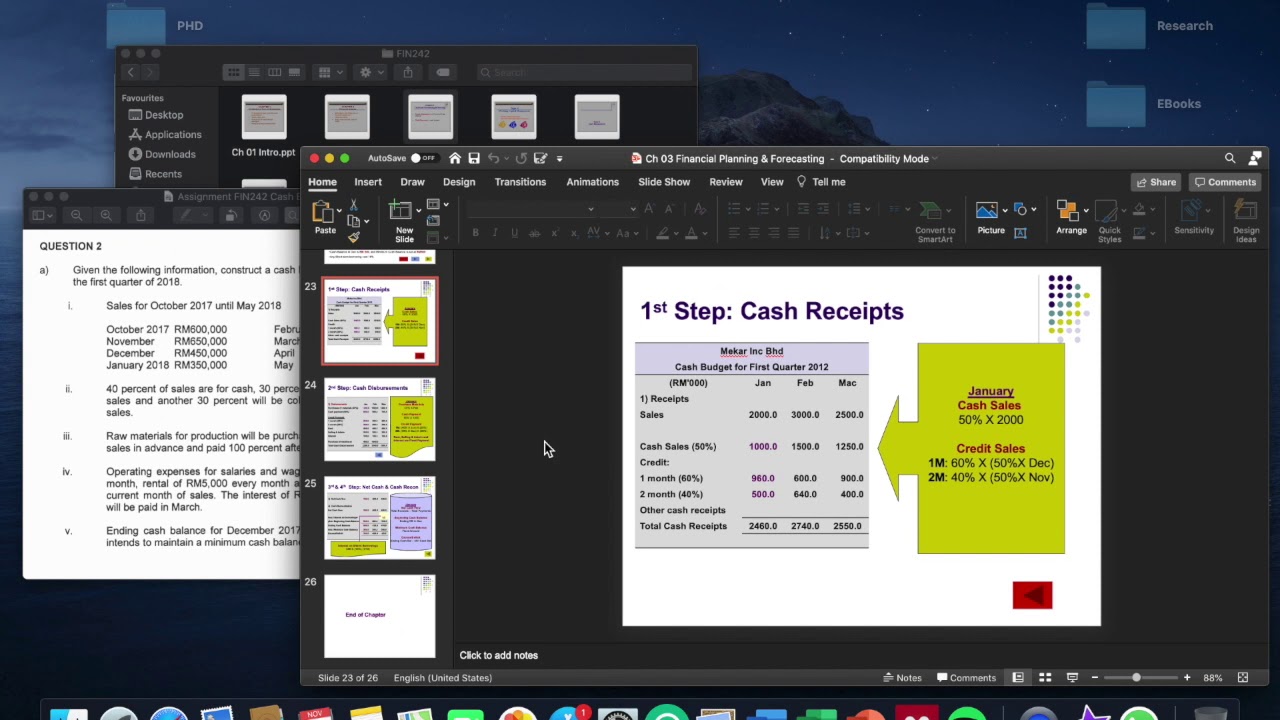Toggle Superscript formatting

[557, 233]
